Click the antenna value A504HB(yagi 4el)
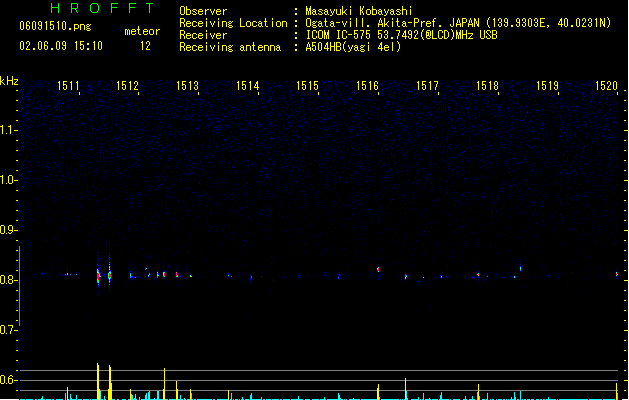629x400 pixels. coord(353,47)
